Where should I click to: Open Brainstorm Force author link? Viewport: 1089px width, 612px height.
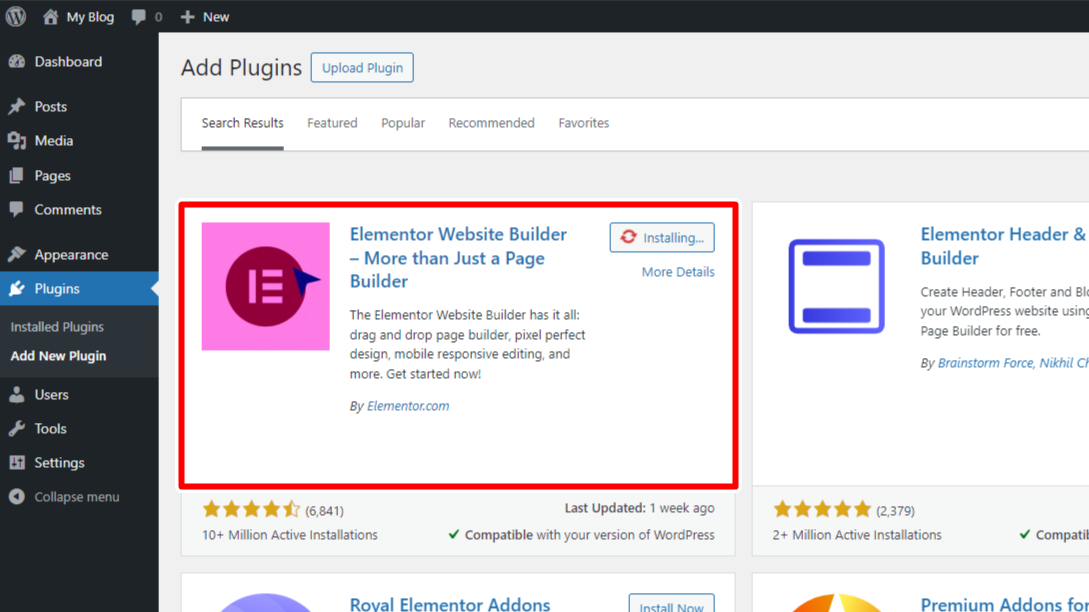[985, 363]
